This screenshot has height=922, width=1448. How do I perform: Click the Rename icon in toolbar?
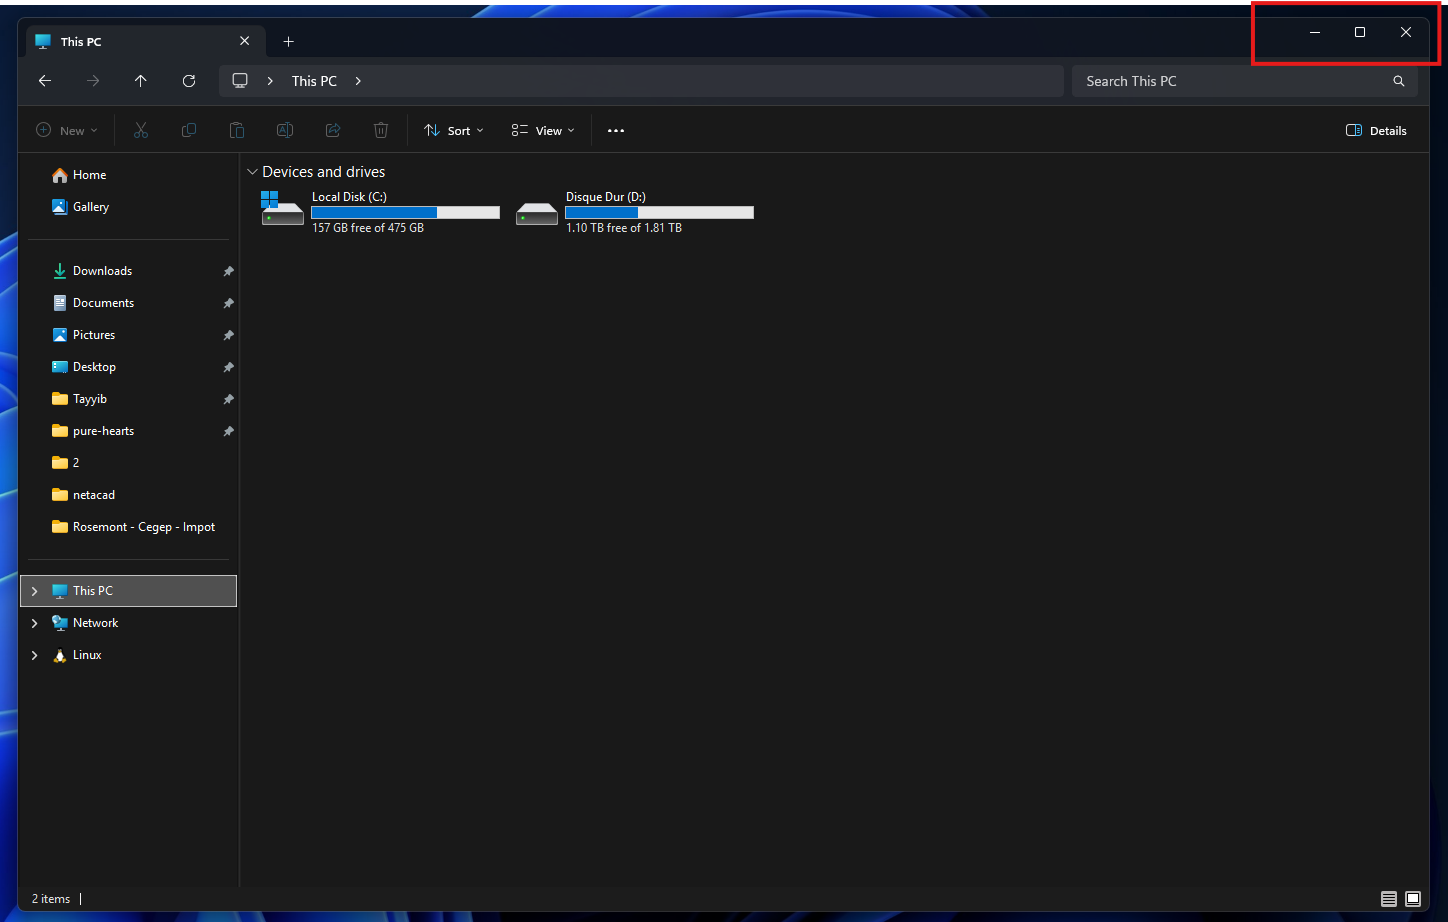[x=285, y=130]
